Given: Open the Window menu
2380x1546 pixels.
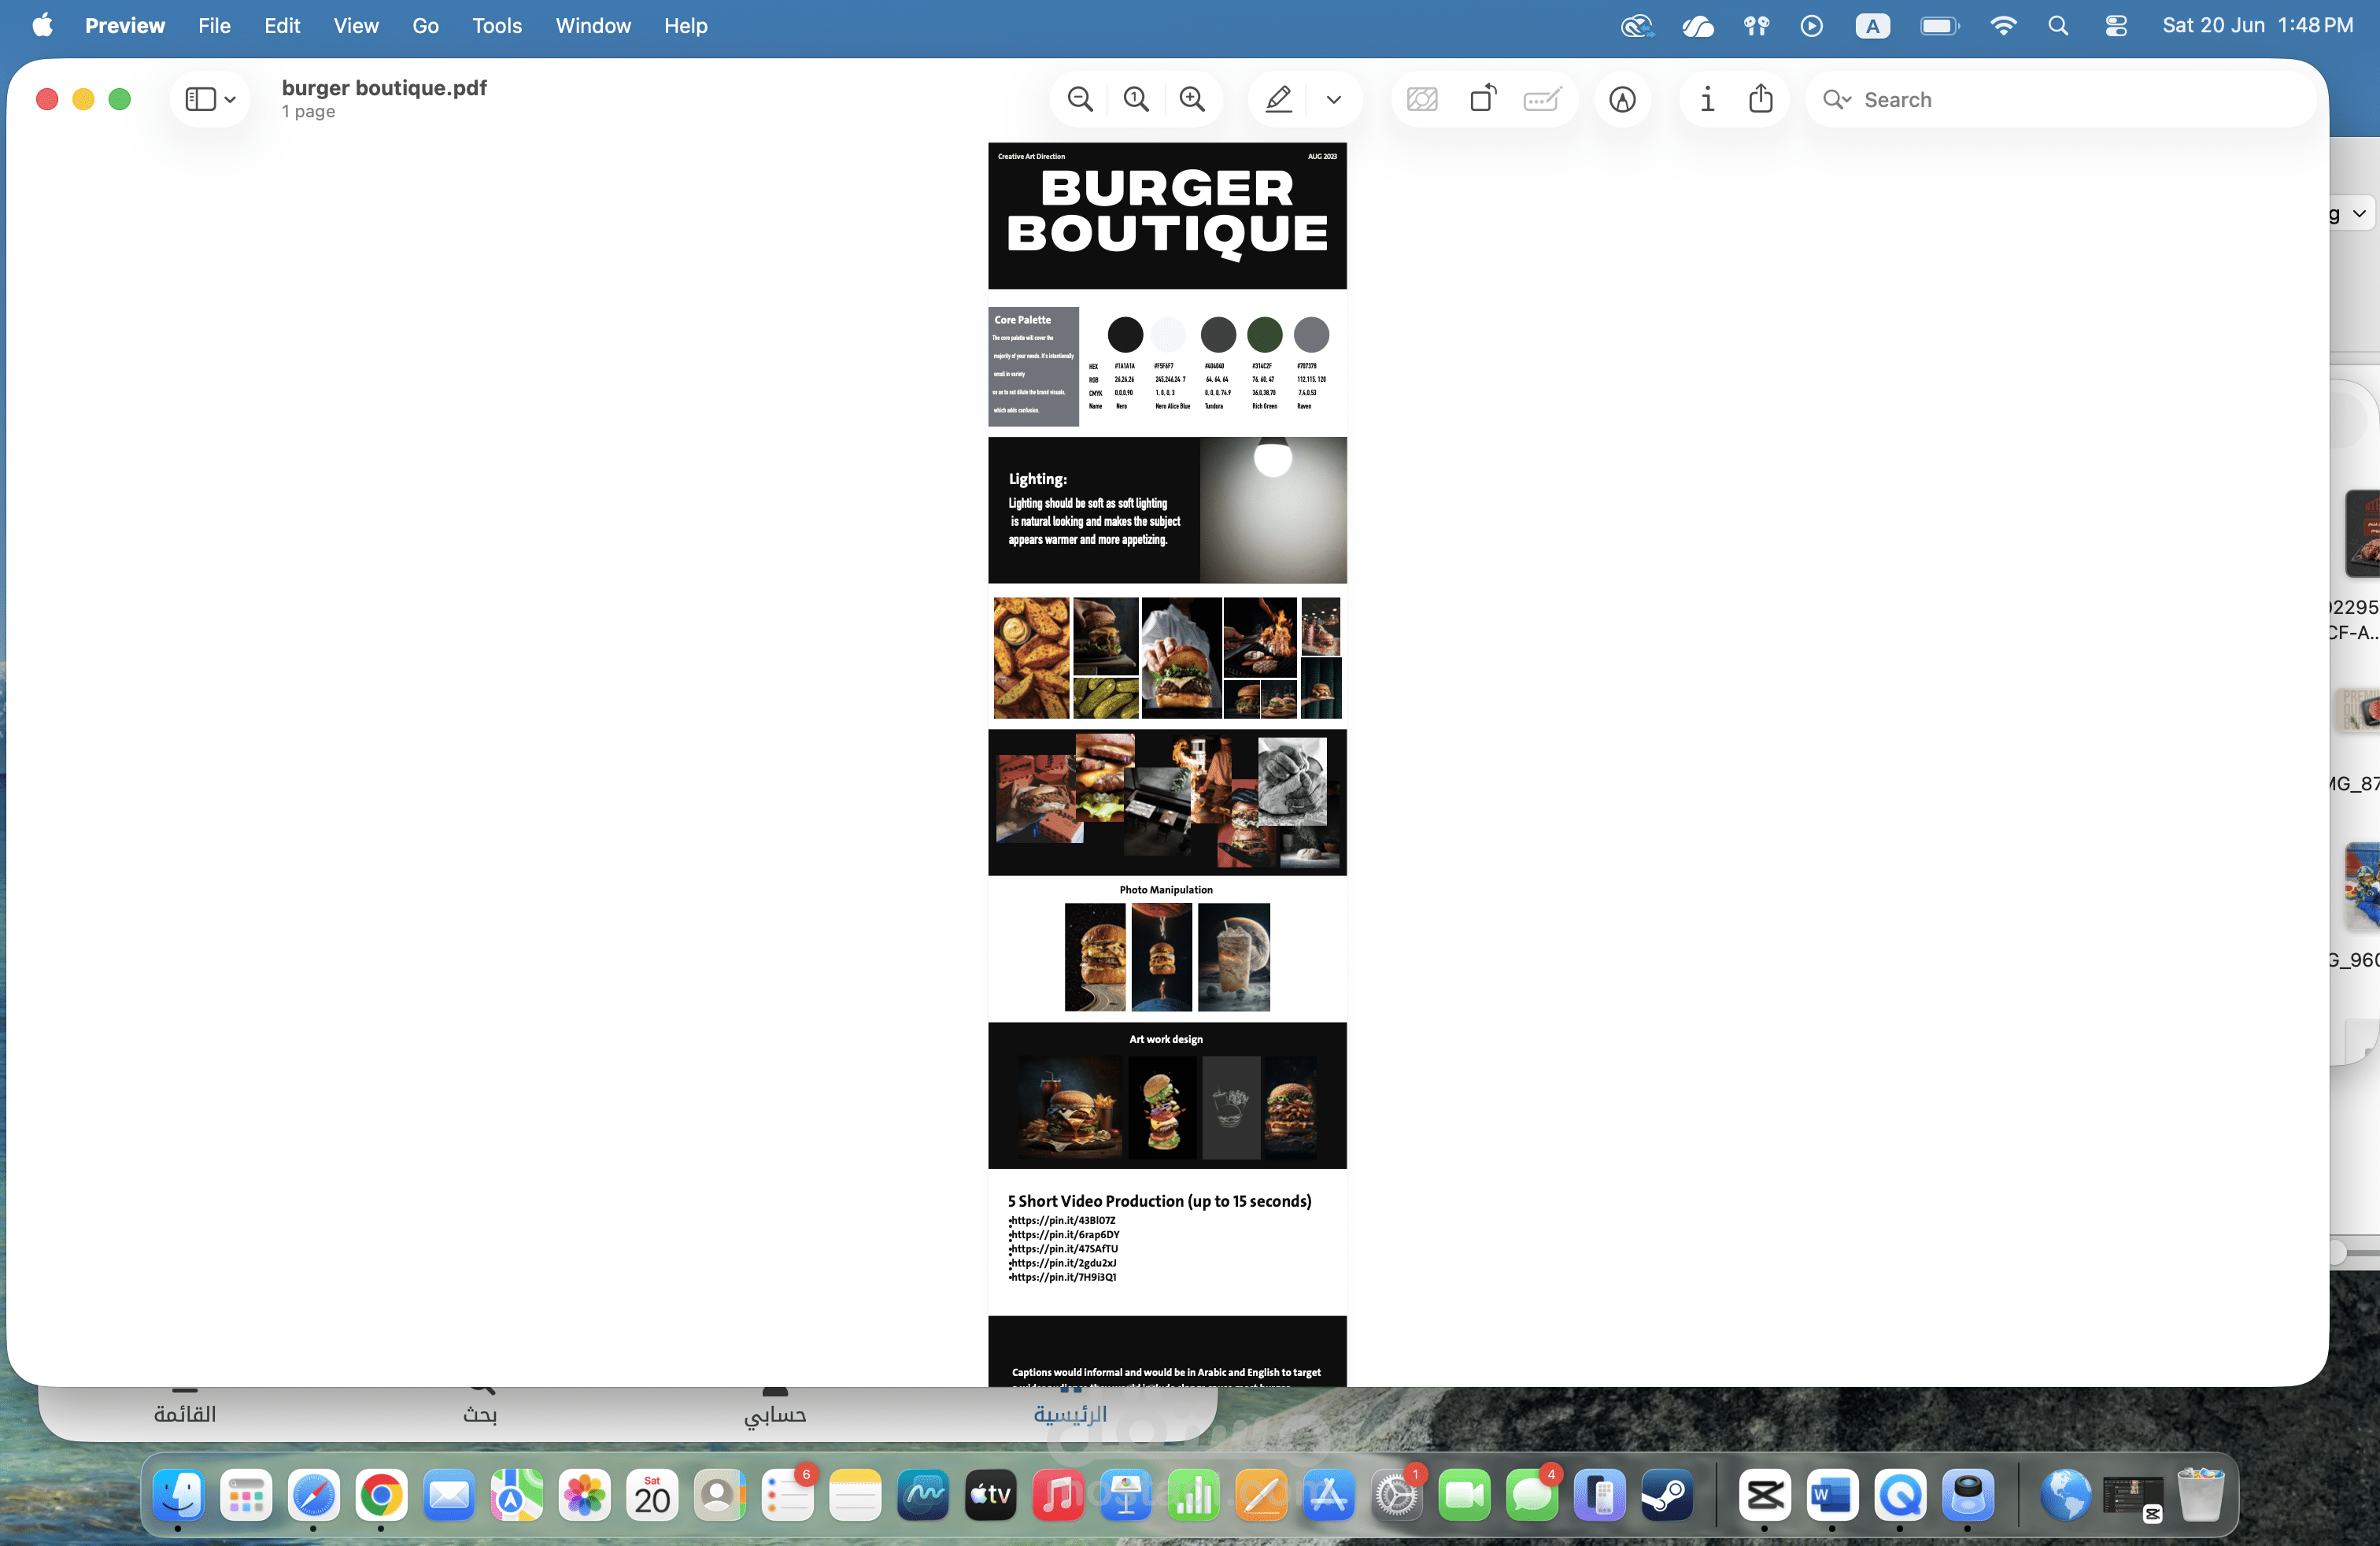Looking at the screenshot, I should (593, 25).
